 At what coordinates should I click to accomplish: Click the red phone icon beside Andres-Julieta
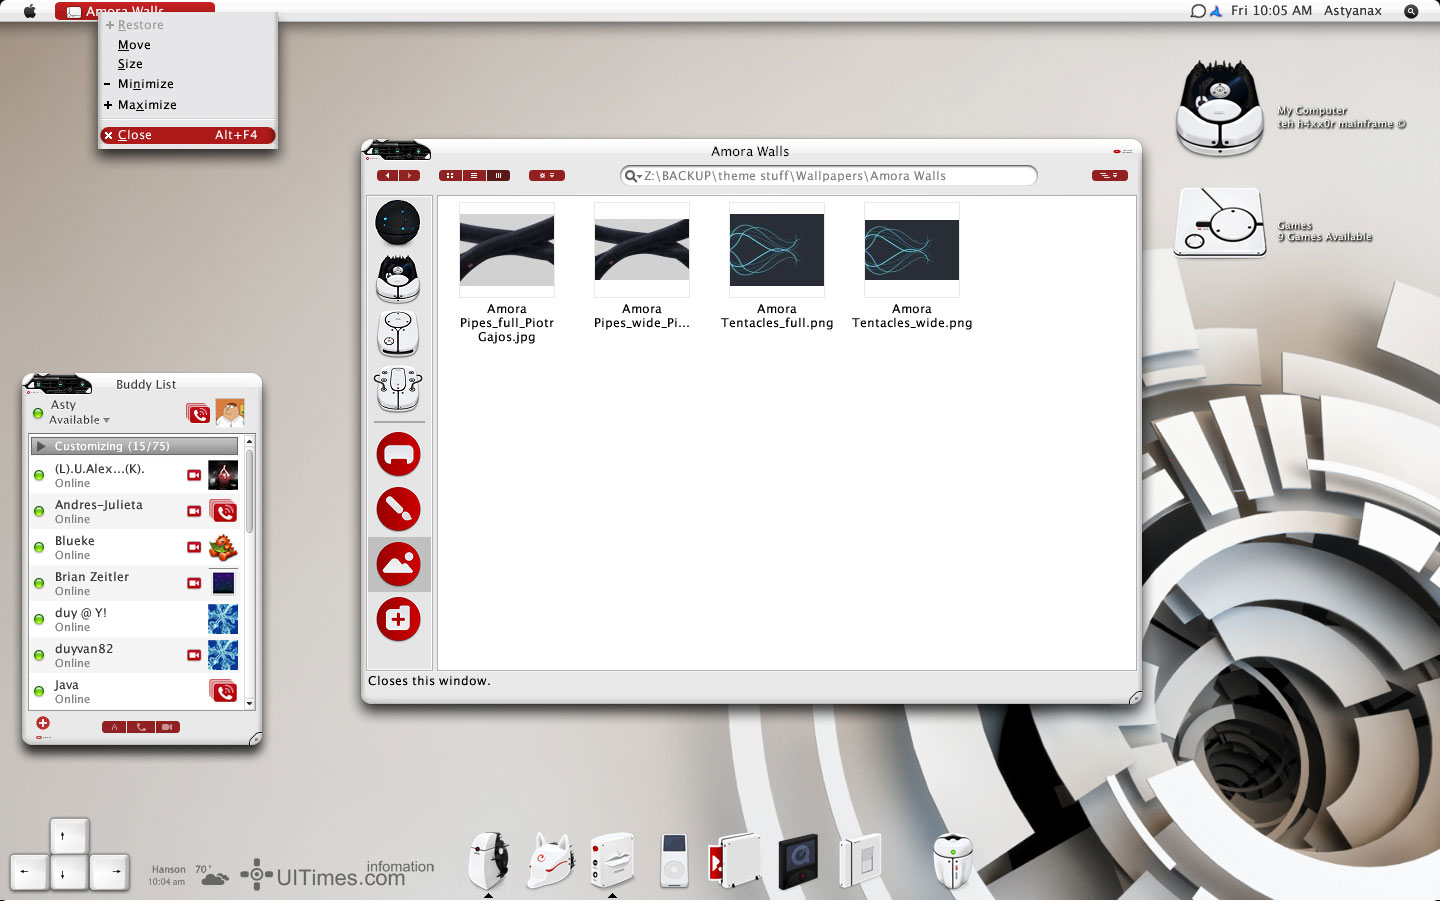(x=223, y=511)
